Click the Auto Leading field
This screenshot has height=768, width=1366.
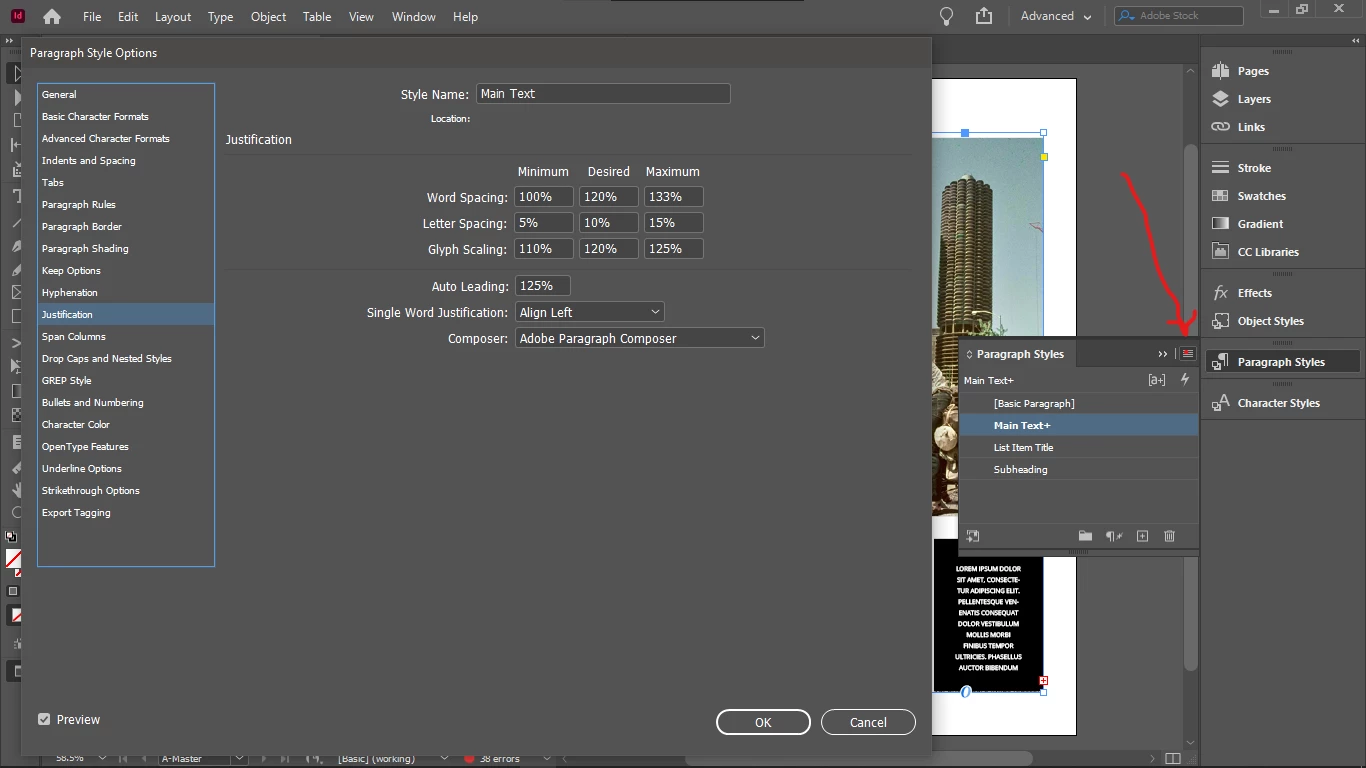coord(542,286)
